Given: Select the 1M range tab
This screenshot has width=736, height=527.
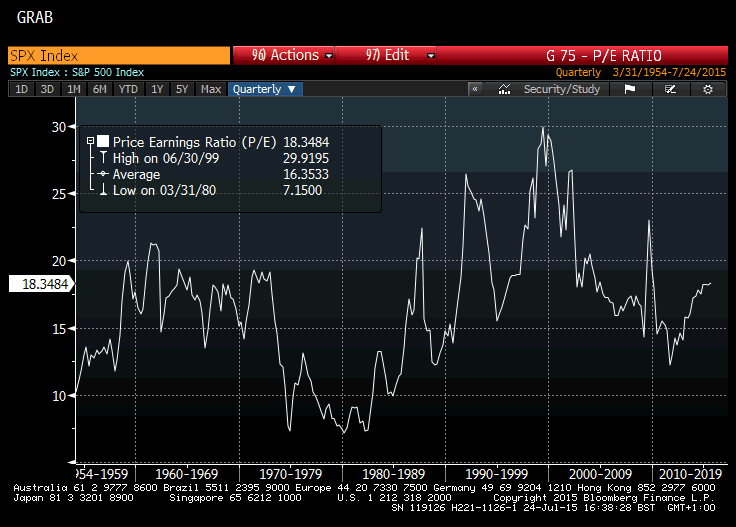Looking at the screenshot, I should [73, 89].
